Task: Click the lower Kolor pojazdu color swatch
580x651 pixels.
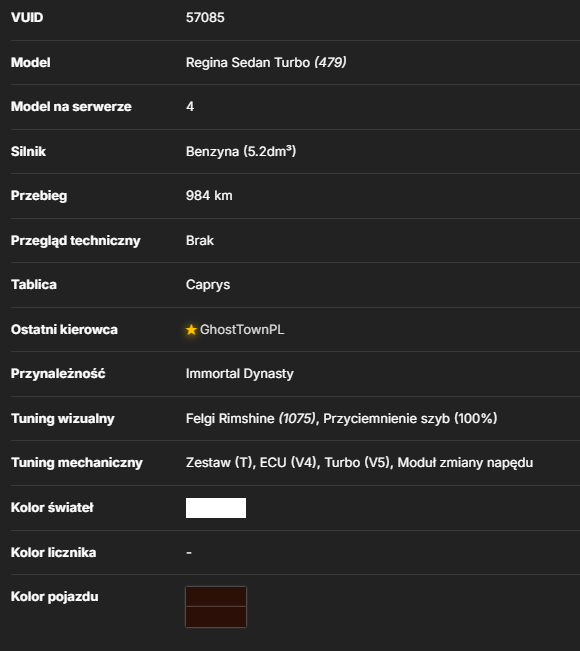Action: (216, 617)
